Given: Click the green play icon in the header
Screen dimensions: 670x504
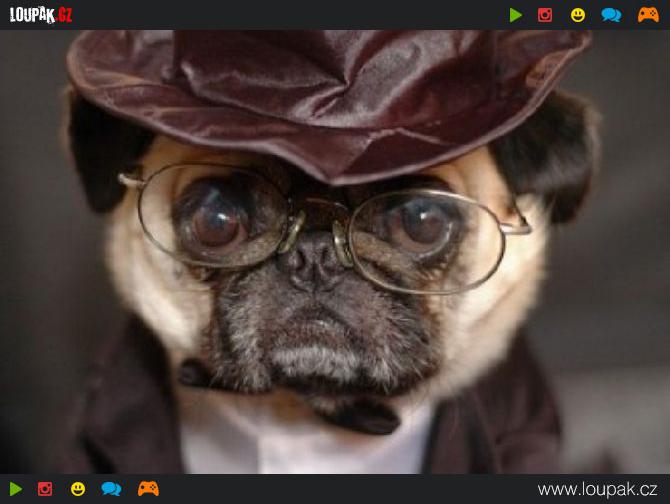Looking at the screenshot, I should (x=516, y=15).
